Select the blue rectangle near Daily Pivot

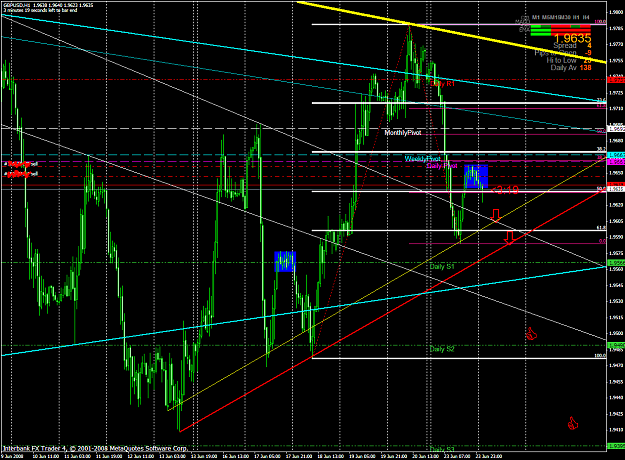pyautogui.click(x=476, y=176)
